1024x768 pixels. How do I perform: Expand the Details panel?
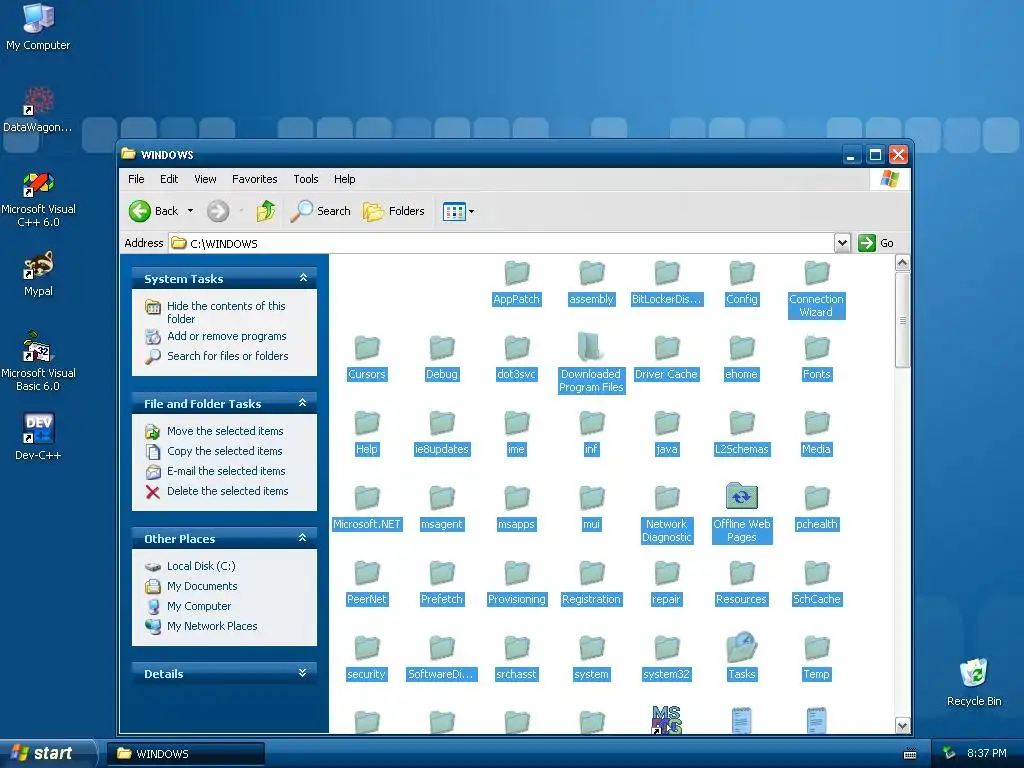(302, 672)
